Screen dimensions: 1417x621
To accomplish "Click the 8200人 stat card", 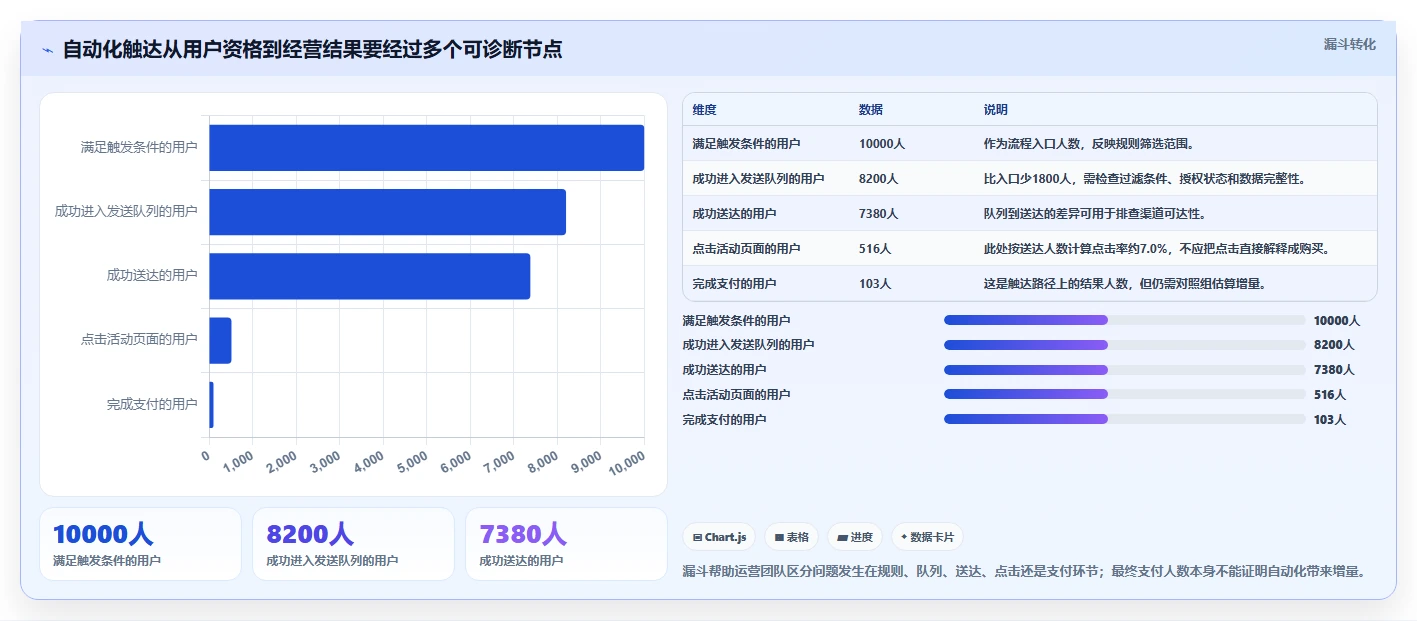I will pyautogui.click(x=354, y=544).
